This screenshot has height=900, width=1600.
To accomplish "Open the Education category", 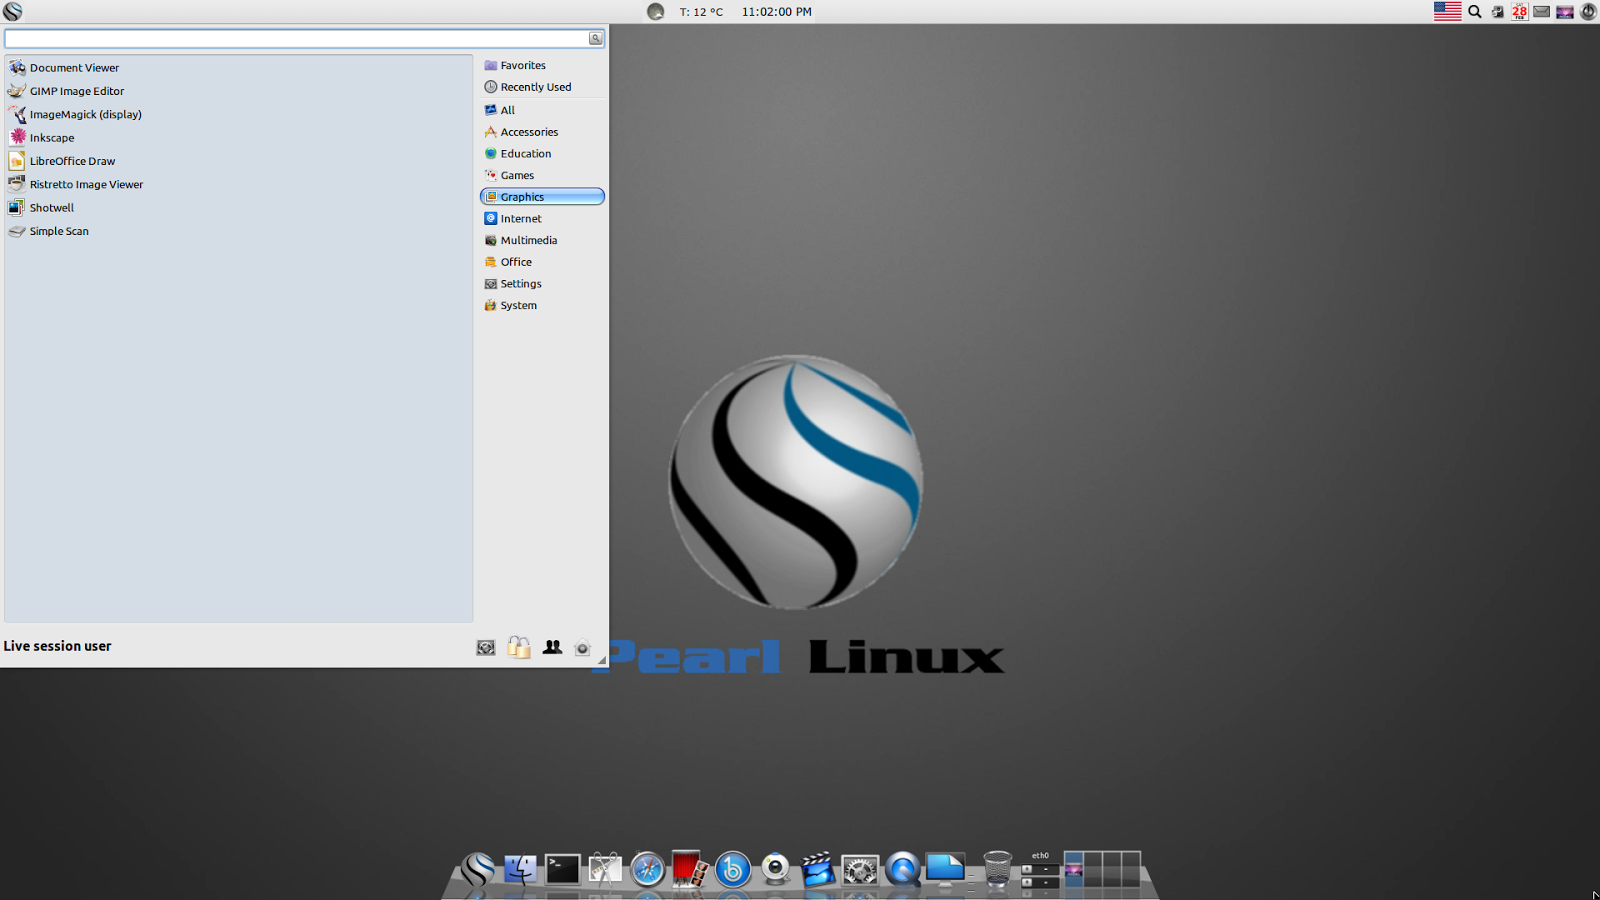I will [542, 154].
